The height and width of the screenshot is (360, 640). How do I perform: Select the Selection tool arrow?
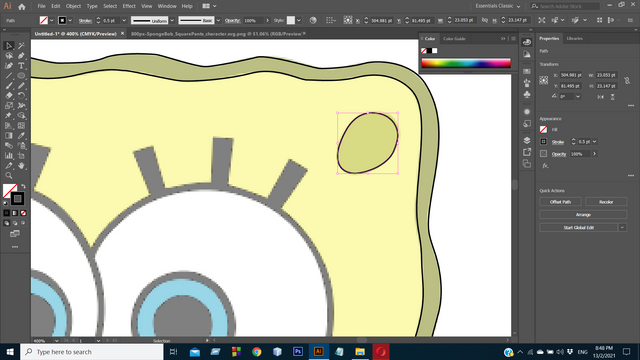9,46
